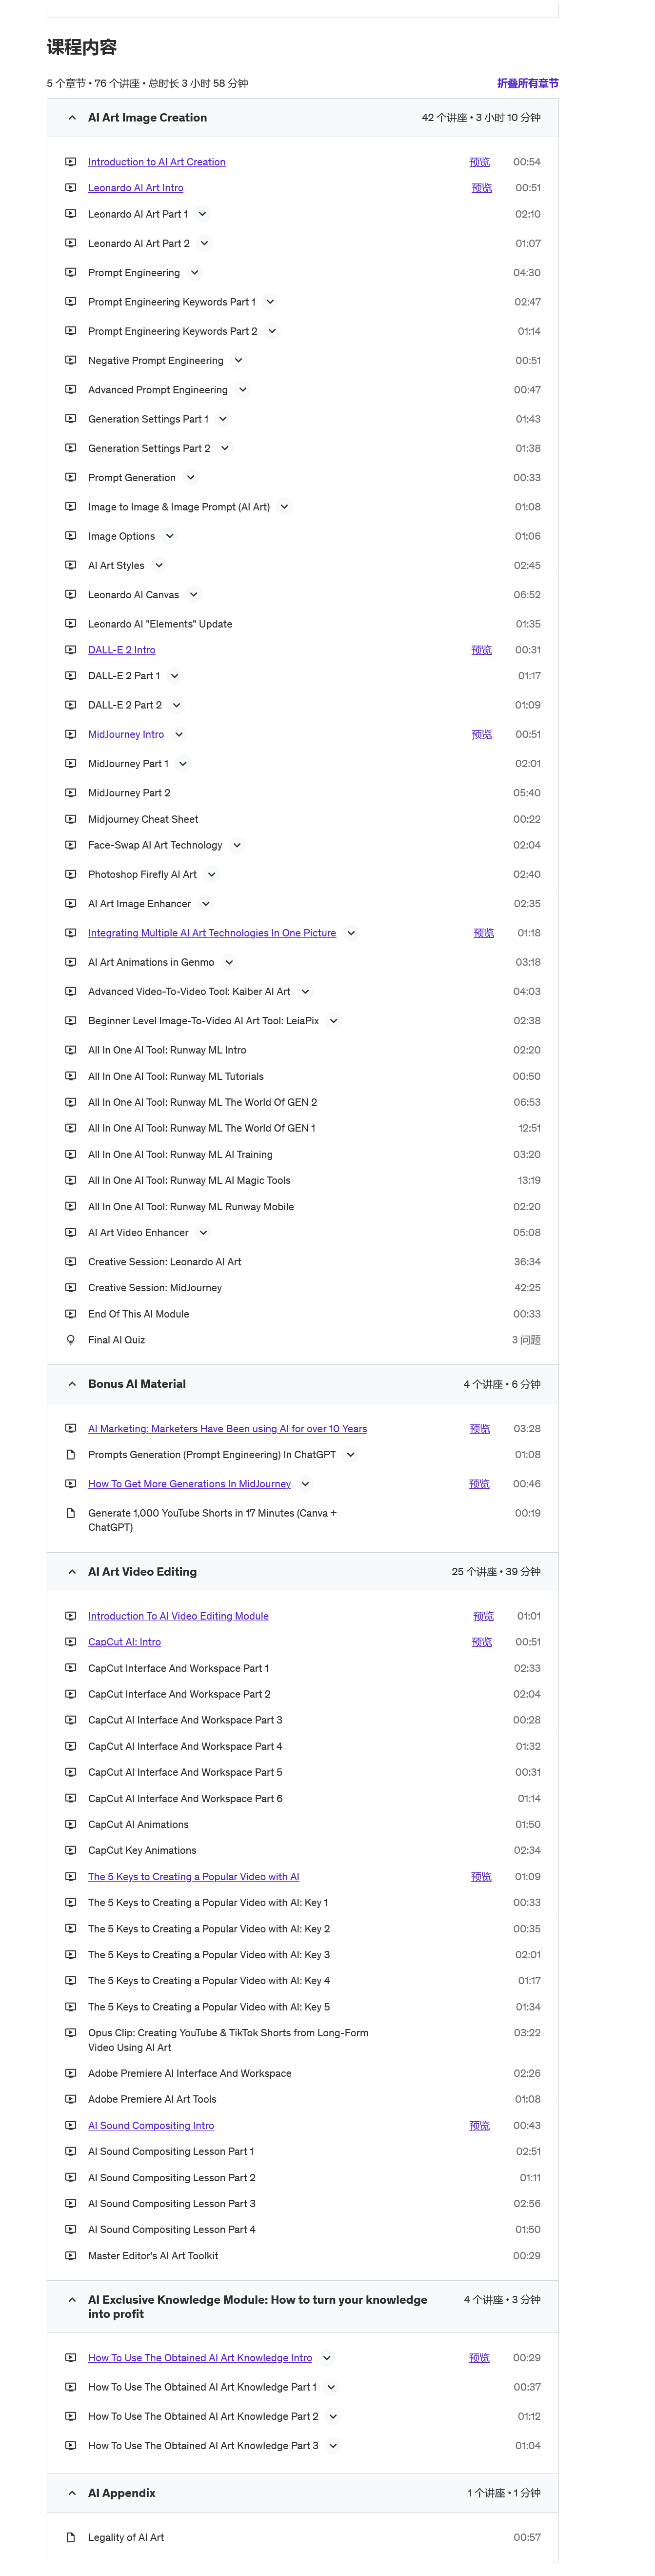Collapse the Bonus AI Material section

click(x=72, y=1384)
